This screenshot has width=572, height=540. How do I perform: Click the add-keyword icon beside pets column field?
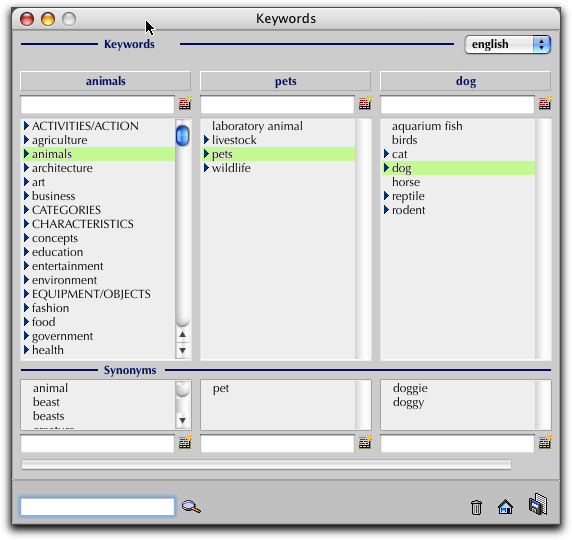tap(365, 104)
